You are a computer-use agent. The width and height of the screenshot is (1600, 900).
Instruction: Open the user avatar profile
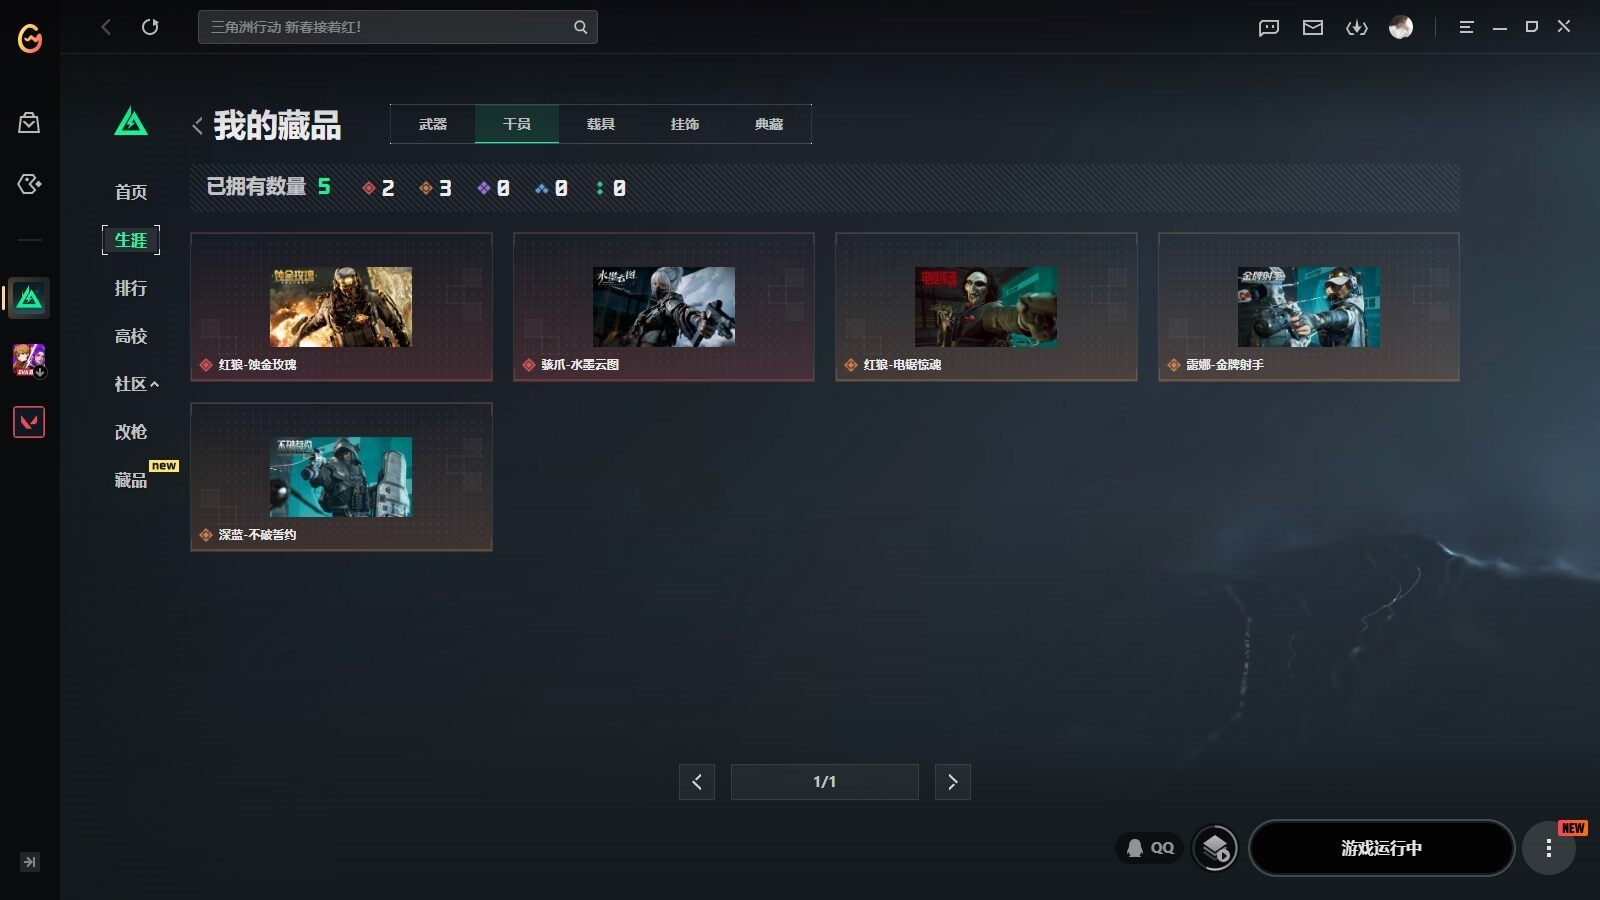click(x=1401, y=27)
